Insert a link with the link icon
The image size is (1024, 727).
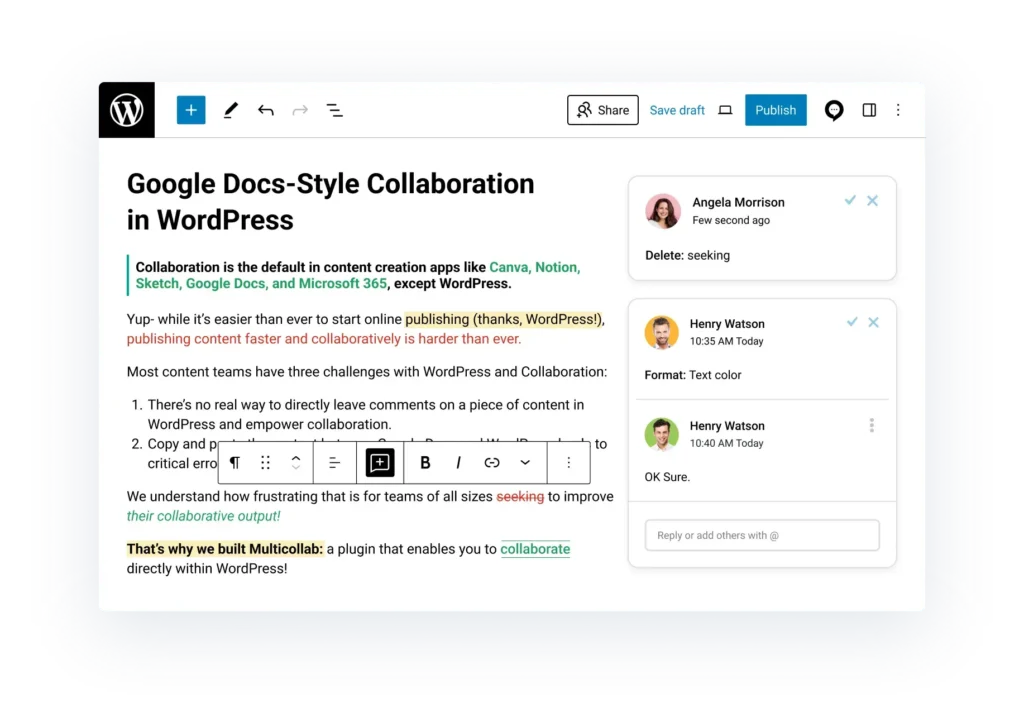click(492, 462)
